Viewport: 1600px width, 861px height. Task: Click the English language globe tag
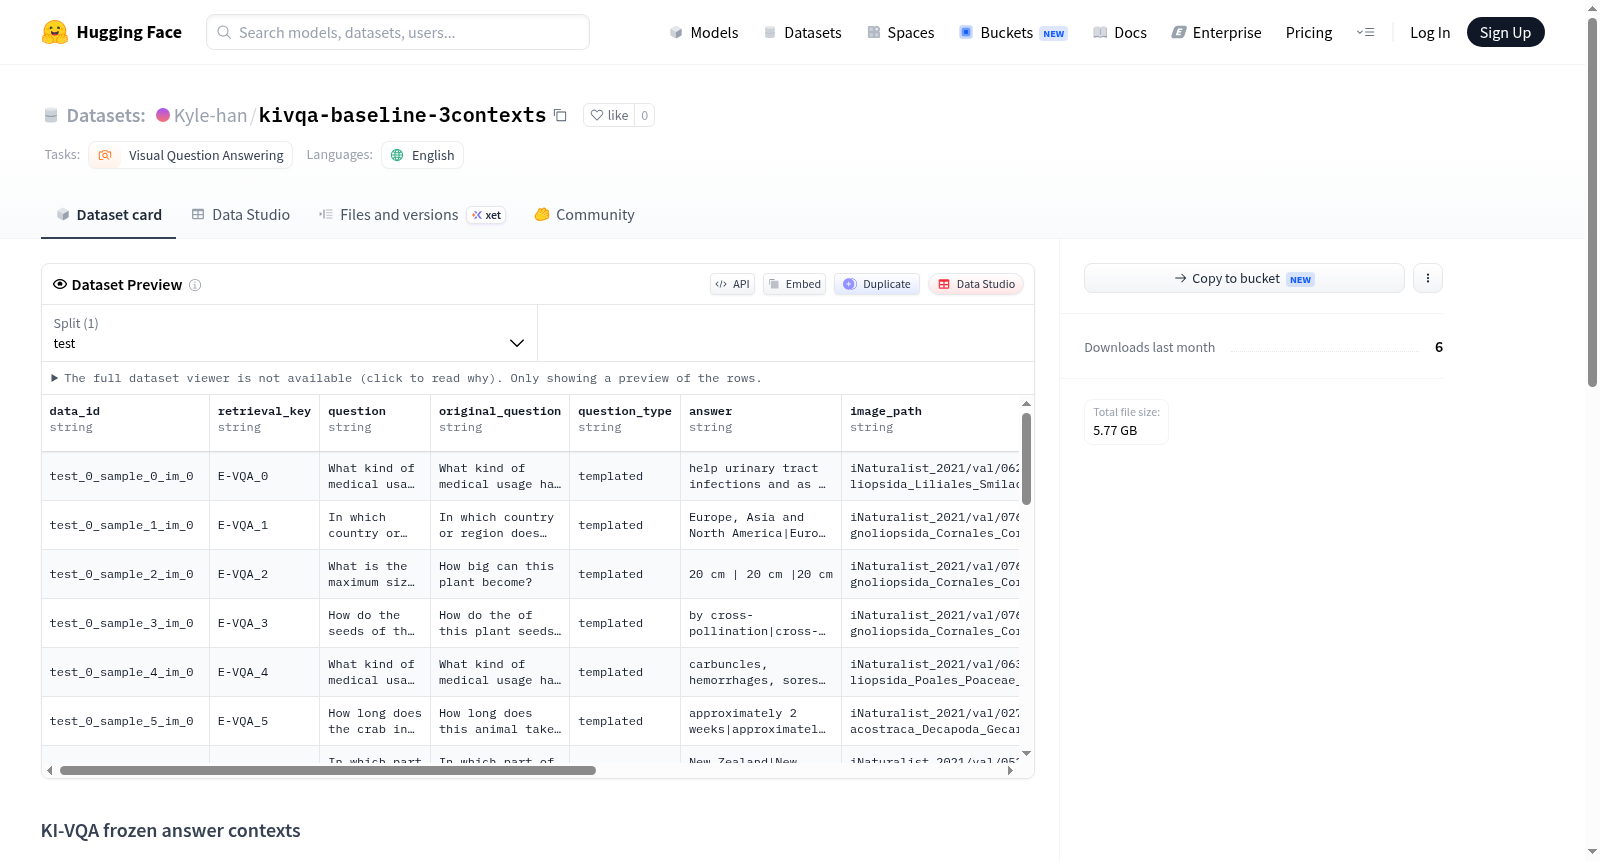[x=422, y=155]
